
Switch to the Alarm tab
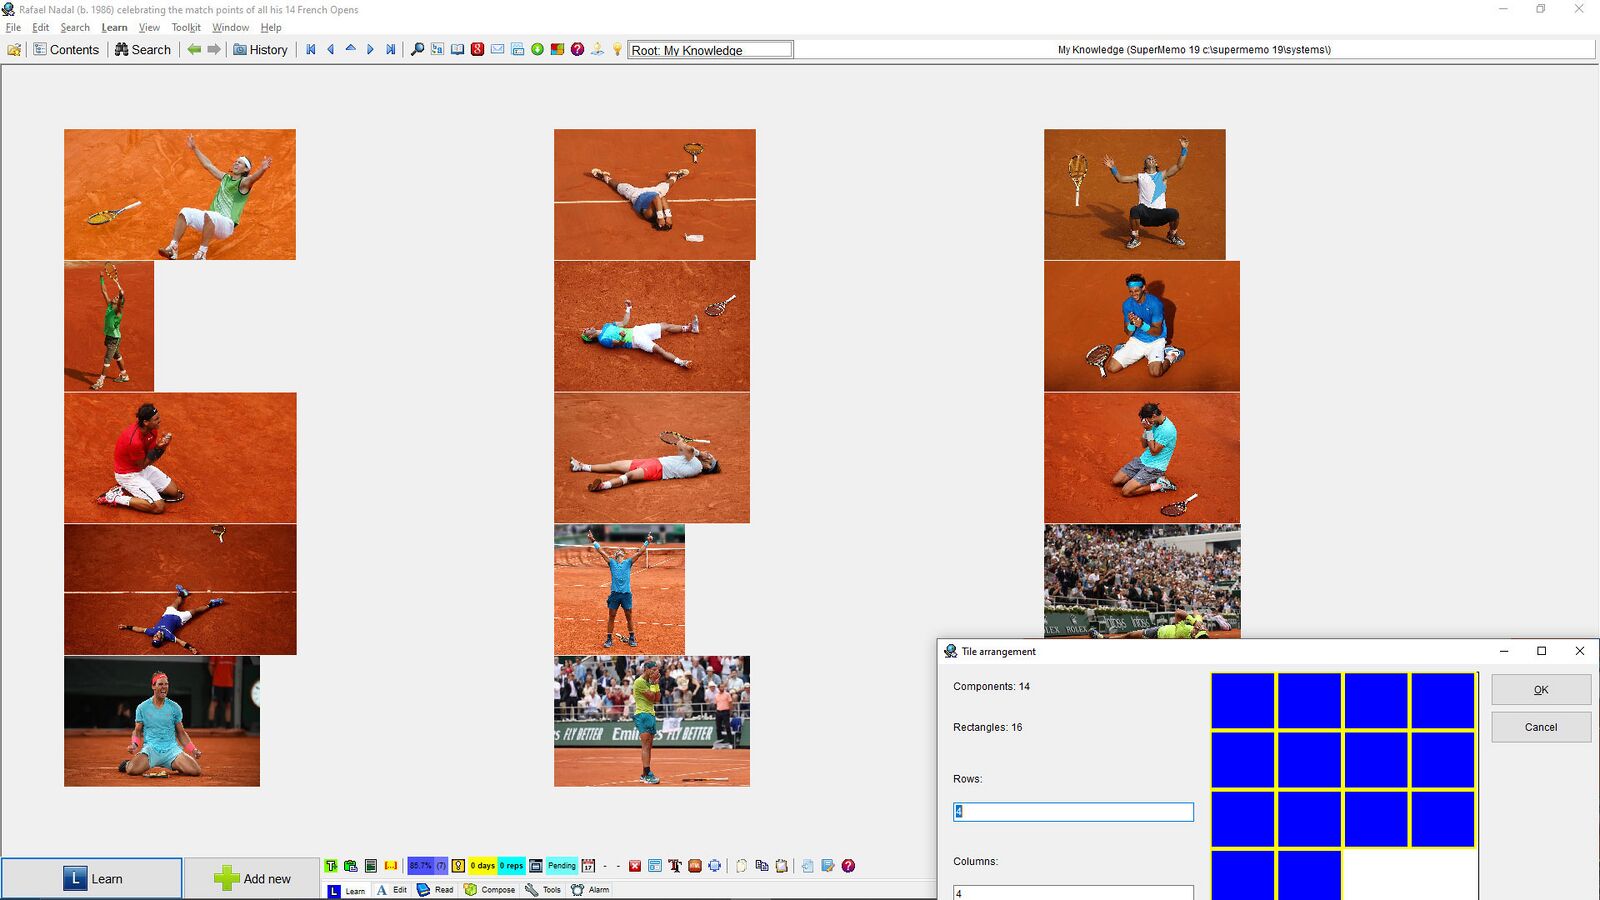point(590,890)
